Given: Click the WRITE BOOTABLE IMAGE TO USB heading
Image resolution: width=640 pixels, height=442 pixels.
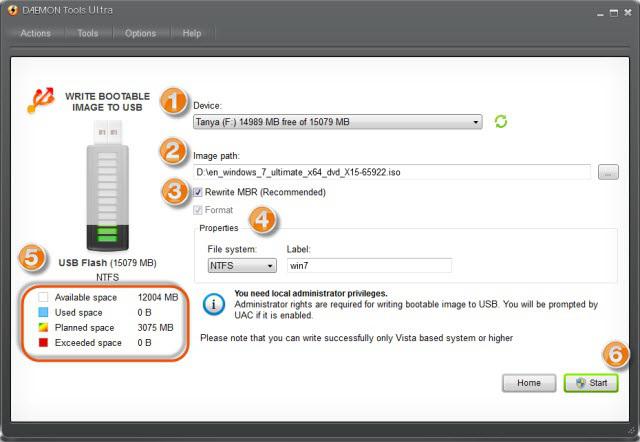Looking at the screenshot, I should point(107,102).
